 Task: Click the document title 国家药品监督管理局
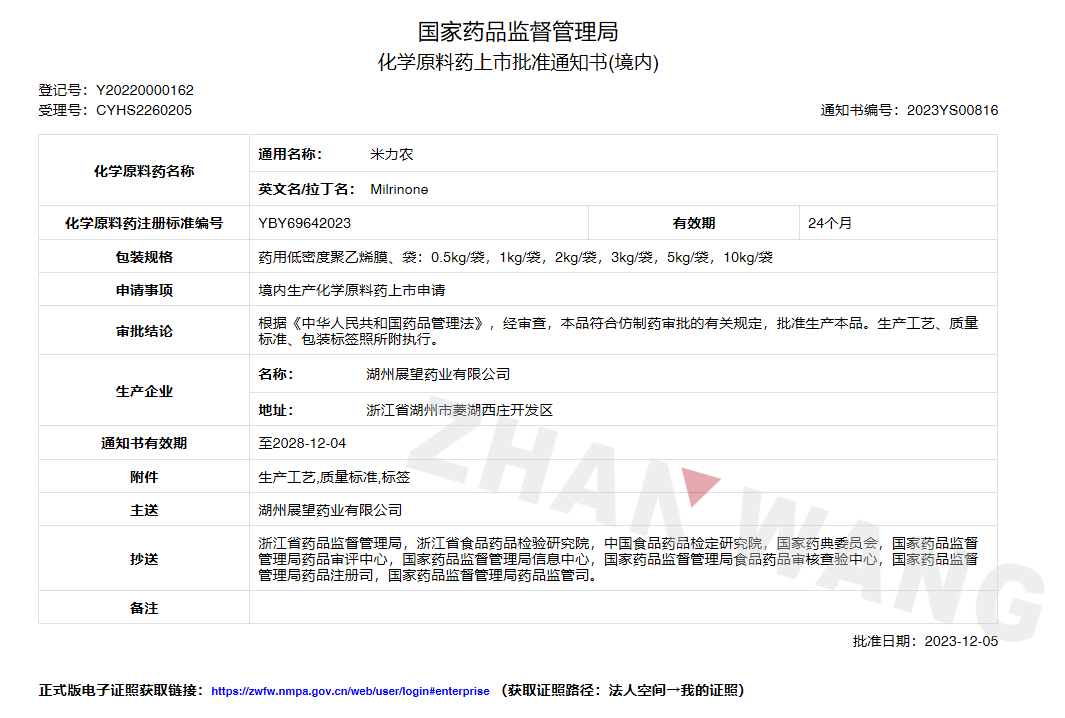coord(518,31)
